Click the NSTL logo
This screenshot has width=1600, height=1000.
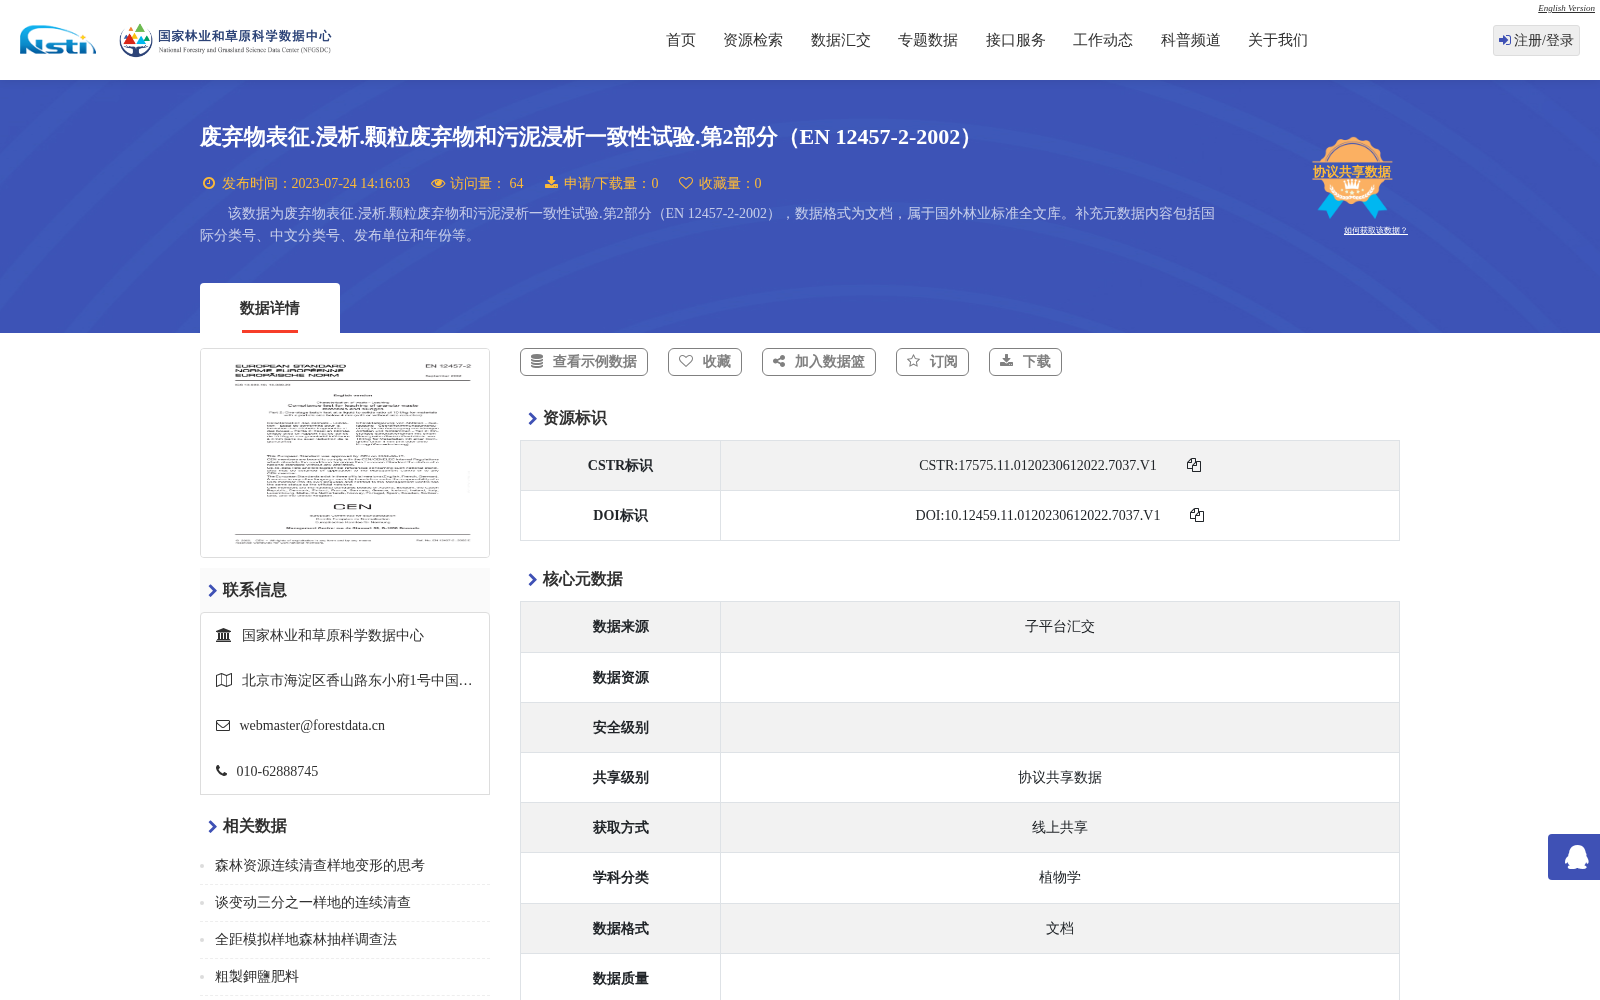point(58,40)
